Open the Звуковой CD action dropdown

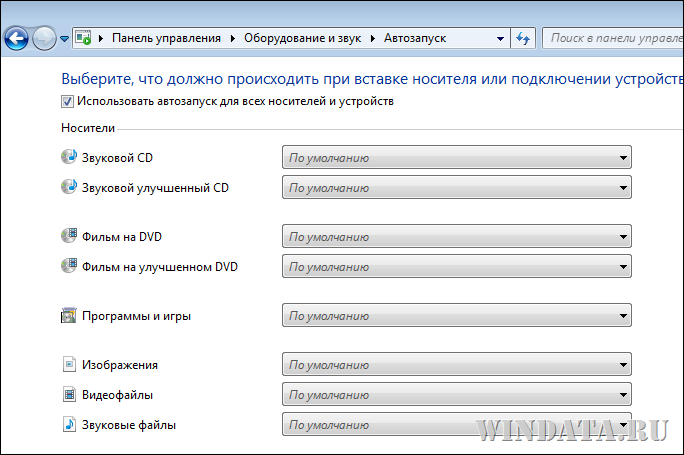click(457, 157)
